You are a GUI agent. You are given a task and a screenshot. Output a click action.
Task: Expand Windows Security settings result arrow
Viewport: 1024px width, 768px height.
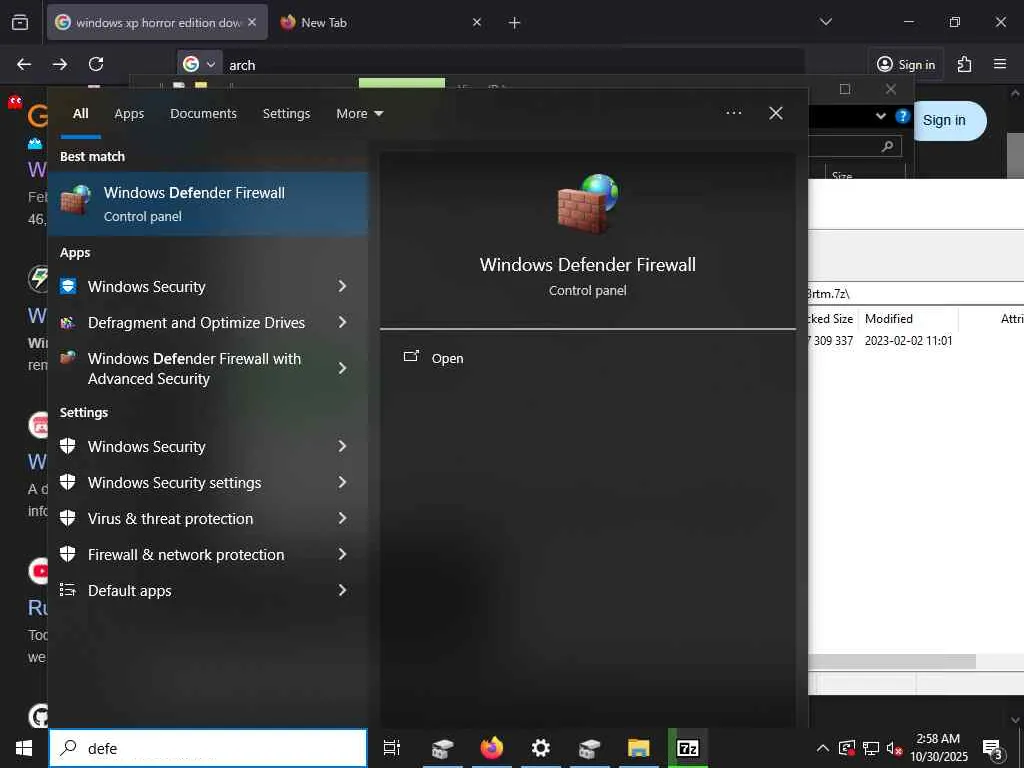point(342,482)
